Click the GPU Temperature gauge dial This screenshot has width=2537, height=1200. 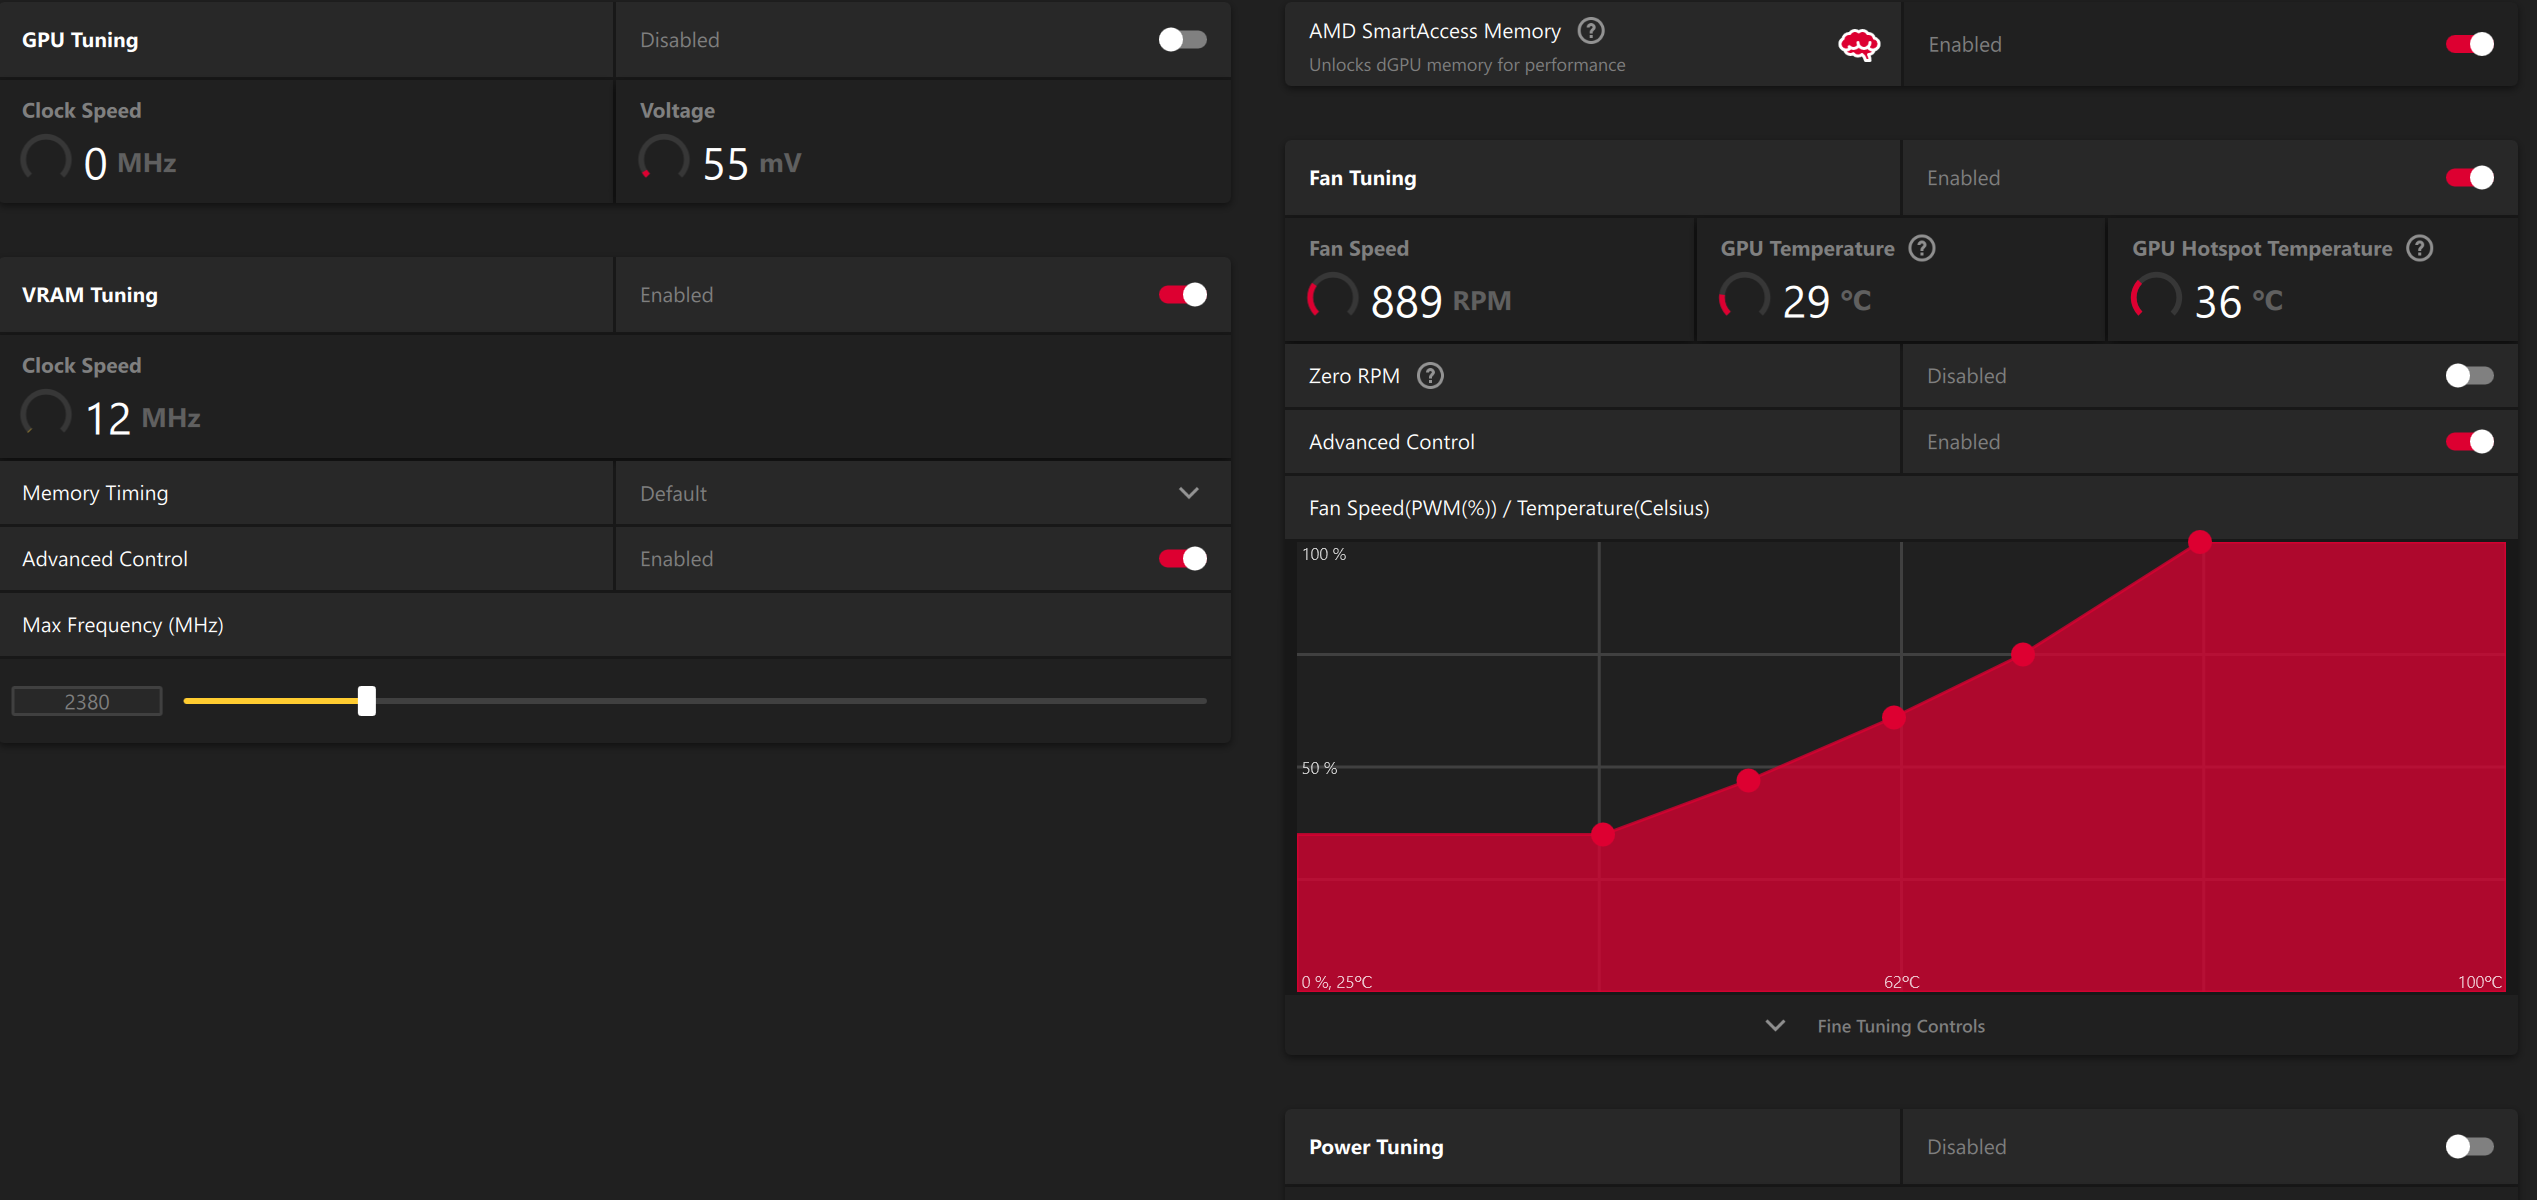coord(1744,298)
